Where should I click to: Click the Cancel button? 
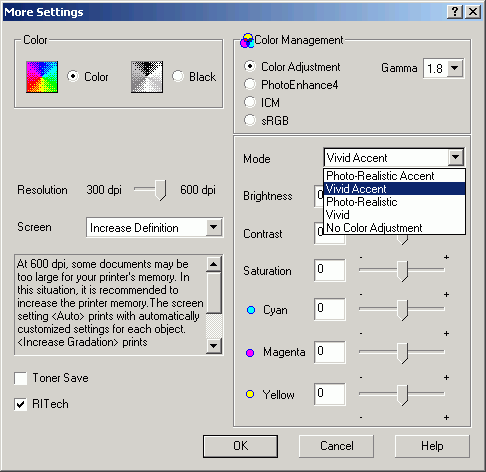[336, 446]
